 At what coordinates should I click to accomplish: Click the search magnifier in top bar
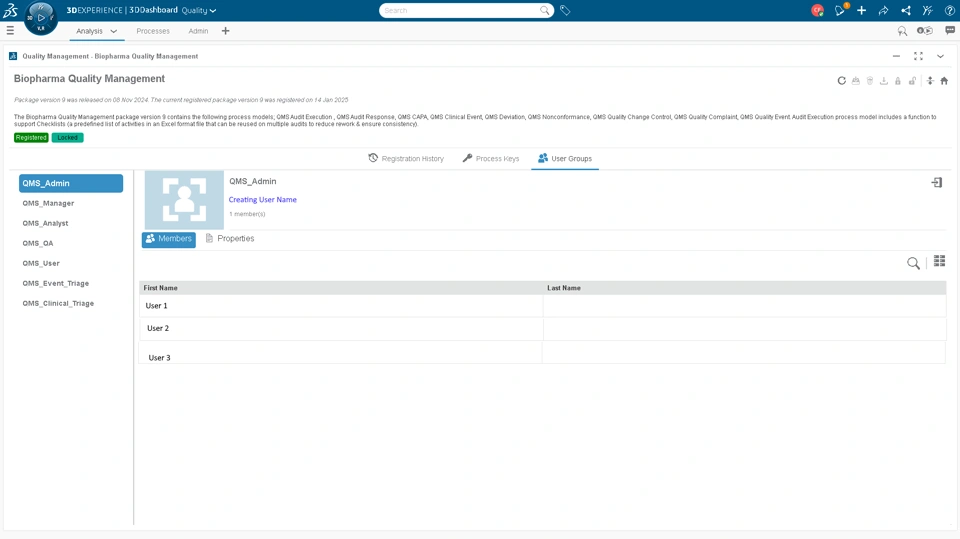point(544,10)
